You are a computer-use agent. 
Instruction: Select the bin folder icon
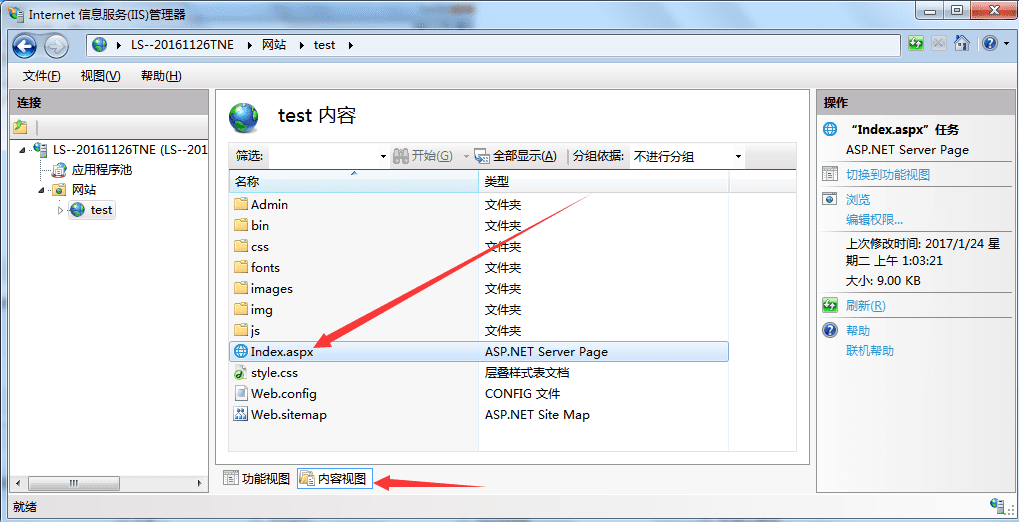241,225
